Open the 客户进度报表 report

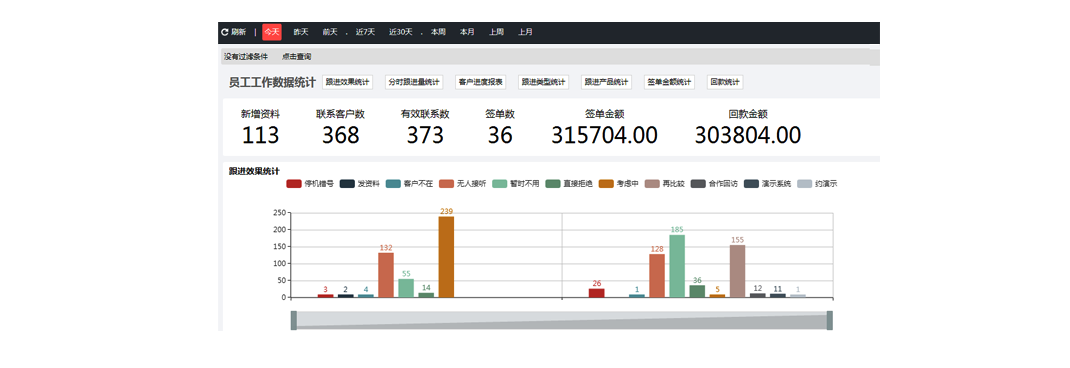click(x=480, y=82)
